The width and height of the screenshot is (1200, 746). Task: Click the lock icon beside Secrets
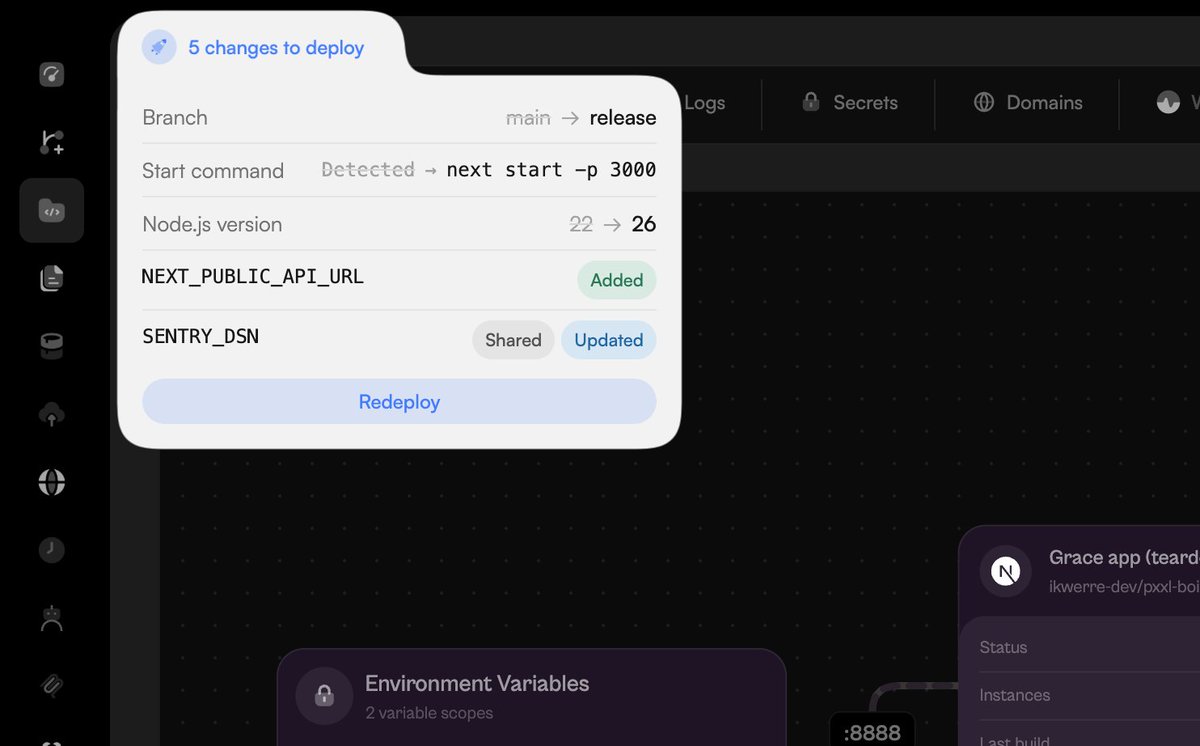tap(811, 102)
